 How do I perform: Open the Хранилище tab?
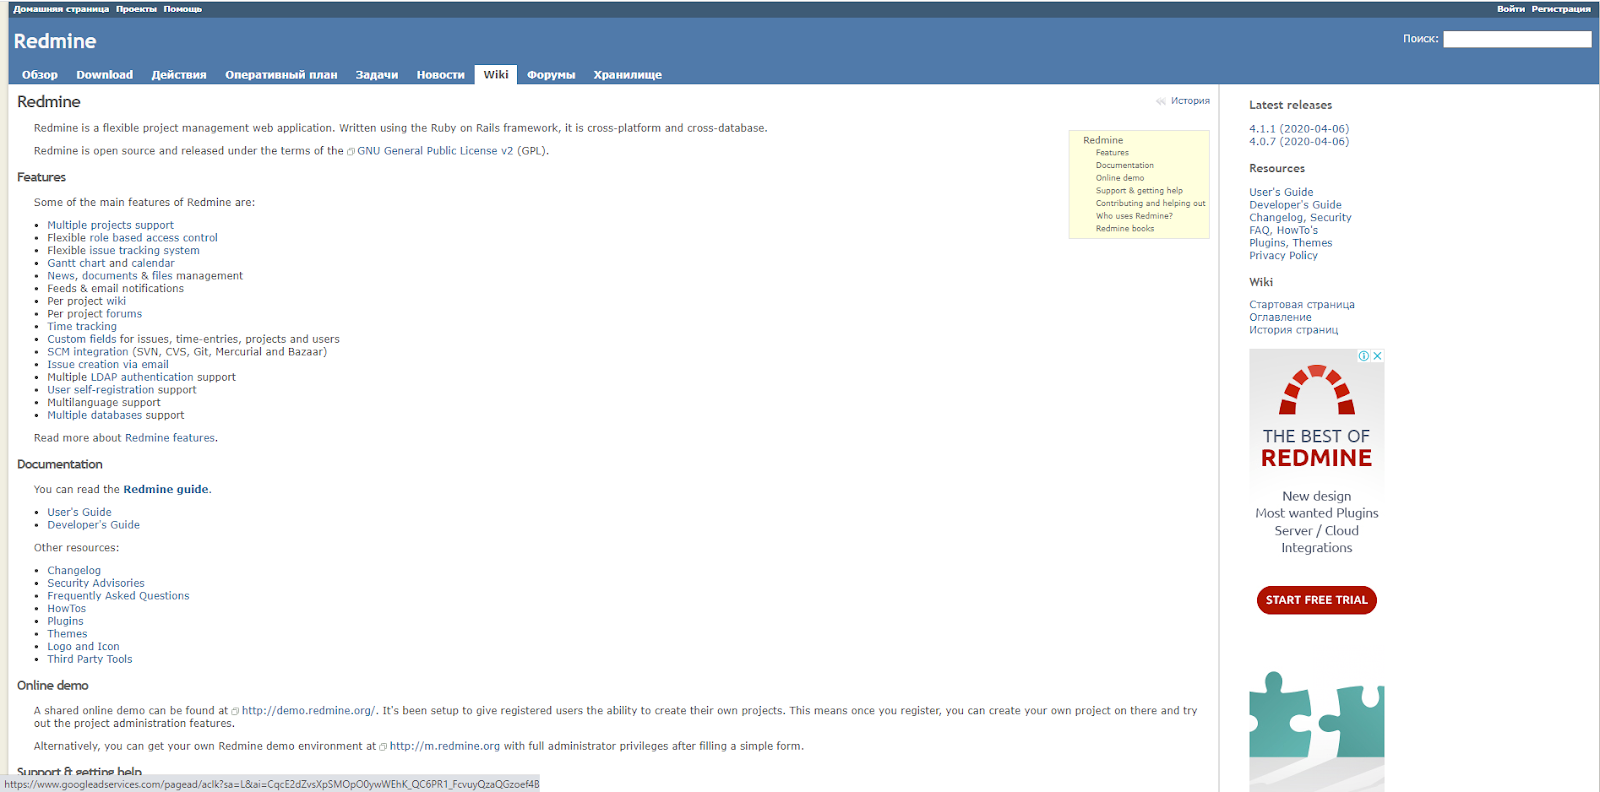point(628,75)
